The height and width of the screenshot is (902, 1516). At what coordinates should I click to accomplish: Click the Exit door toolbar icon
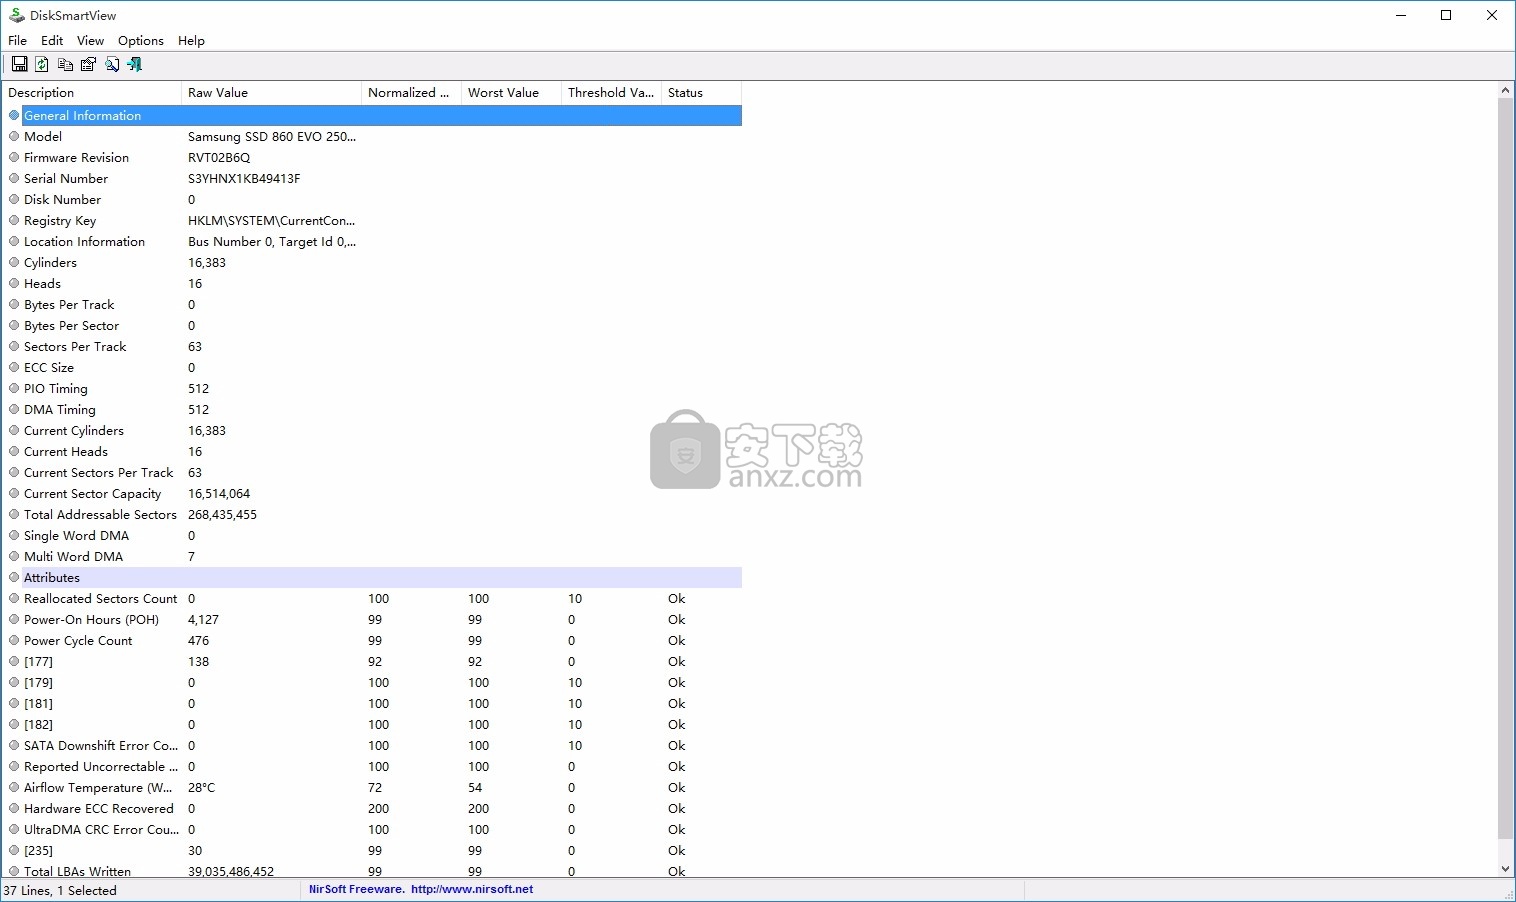[x=134, y=64]
